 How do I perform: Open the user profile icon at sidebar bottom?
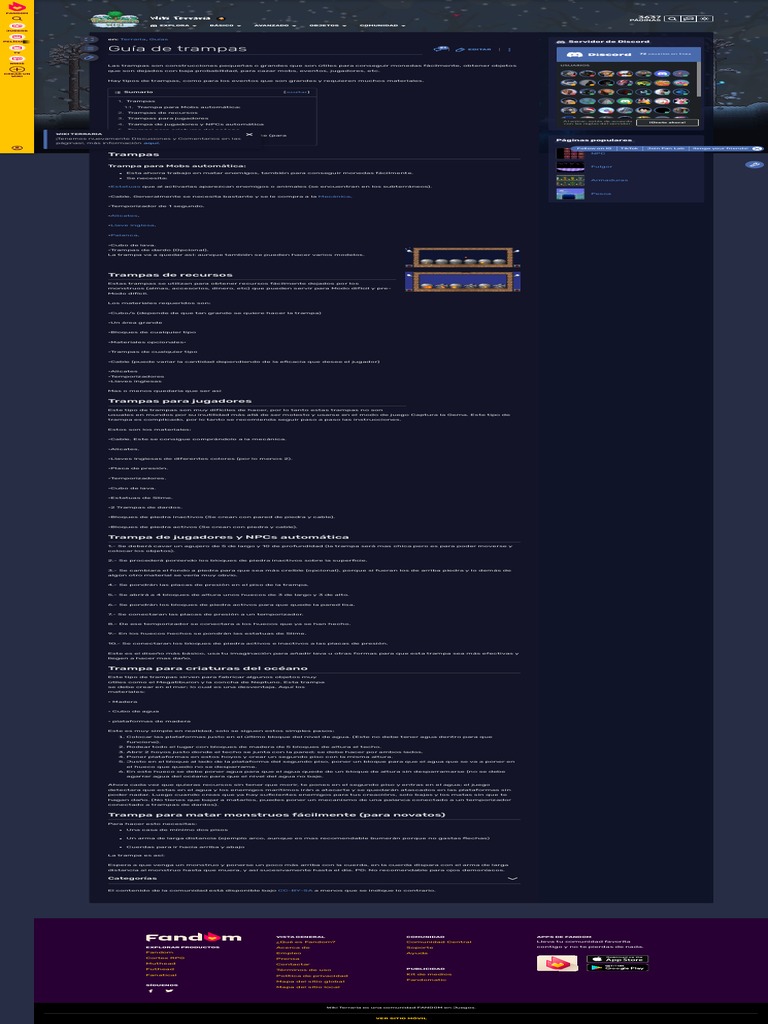click(17, 148)
